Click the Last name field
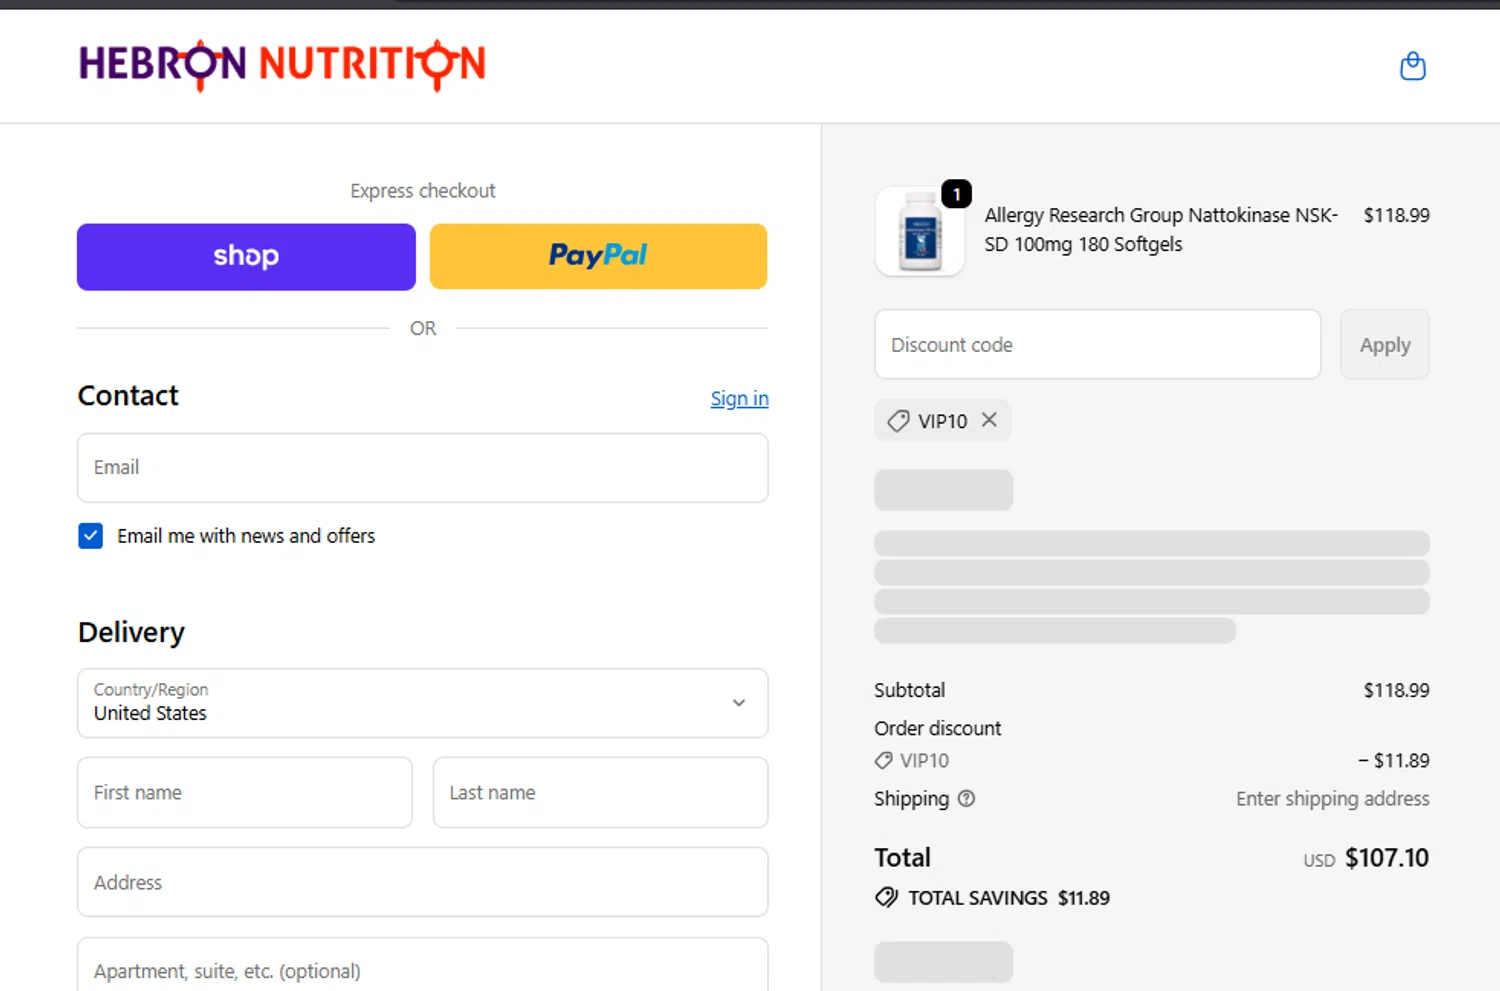Image resolution: width=1500 pixels, height=991 pixels. [x=600, y=792]
